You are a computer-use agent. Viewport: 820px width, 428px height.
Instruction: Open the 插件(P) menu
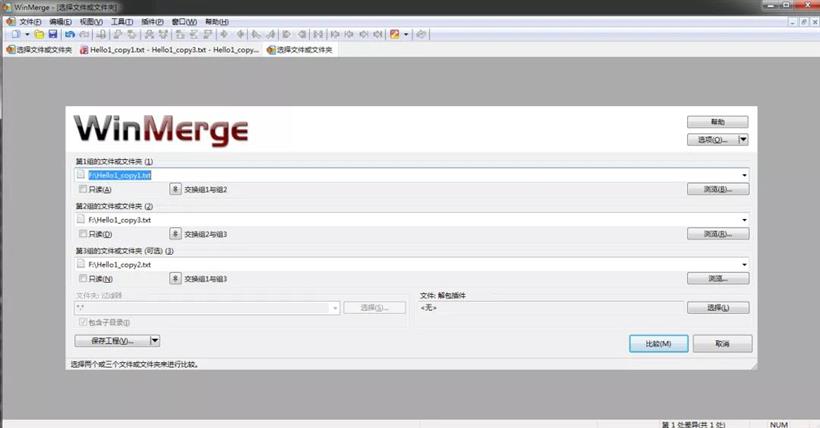(x=152, y=21)
